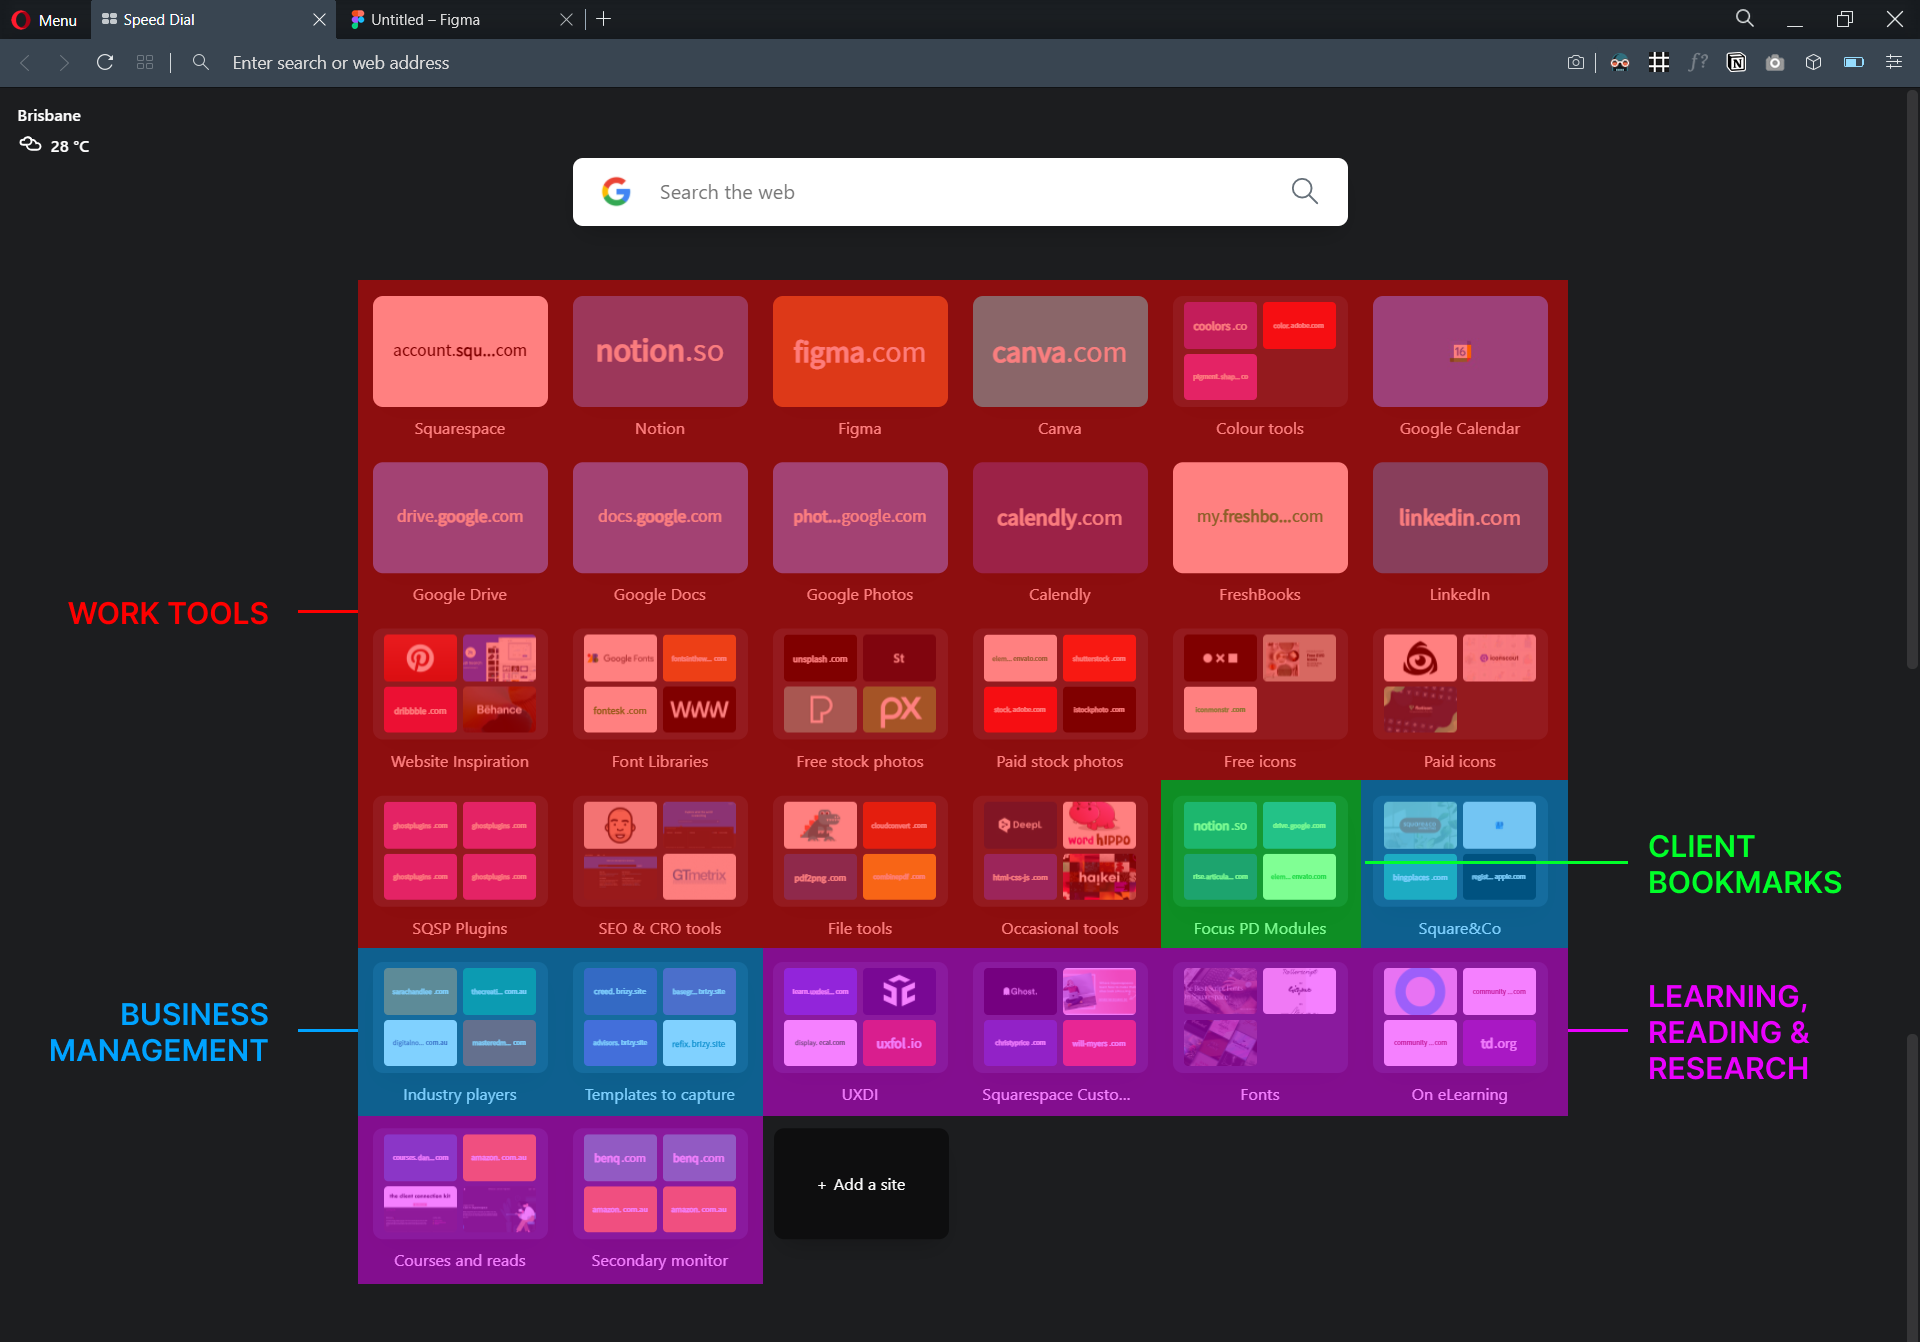Open Easy Setup sliders icon
This screenshot has width=1920, height=1342.
[1894, 62]
